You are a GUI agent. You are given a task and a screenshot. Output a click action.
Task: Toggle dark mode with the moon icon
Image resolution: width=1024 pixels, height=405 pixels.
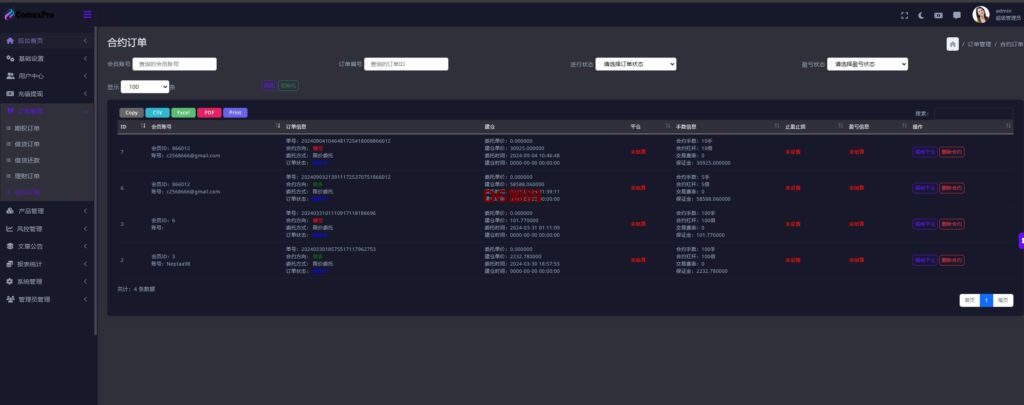point(921,15)
